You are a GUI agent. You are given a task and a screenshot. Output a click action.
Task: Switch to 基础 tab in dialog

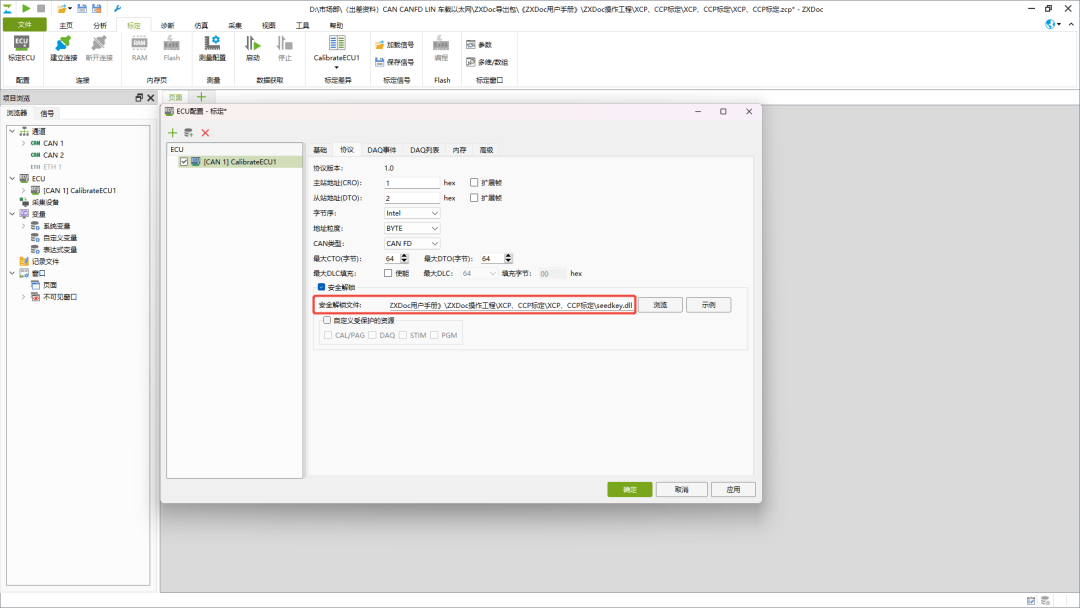coord(320,150)
